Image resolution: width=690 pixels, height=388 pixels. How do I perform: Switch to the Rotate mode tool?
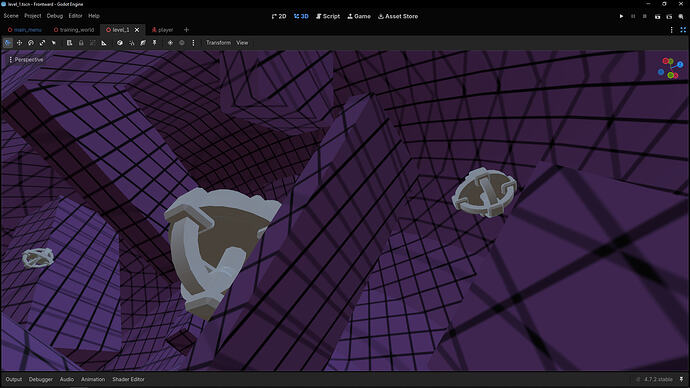(31, 43)
